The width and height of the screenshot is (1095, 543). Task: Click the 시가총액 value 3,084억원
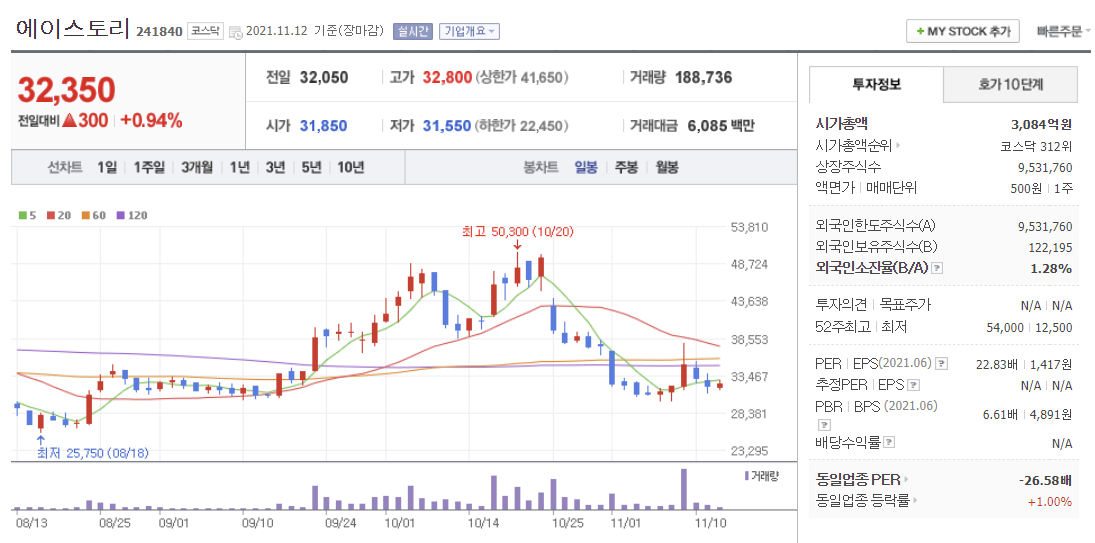pos(1041,124)
